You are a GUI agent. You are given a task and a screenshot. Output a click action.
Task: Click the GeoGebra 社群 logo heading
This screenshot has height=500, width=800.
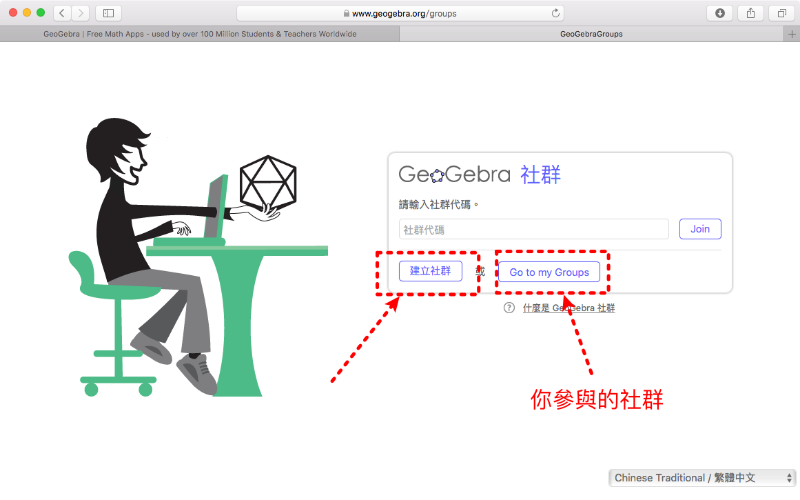[480, 174]
